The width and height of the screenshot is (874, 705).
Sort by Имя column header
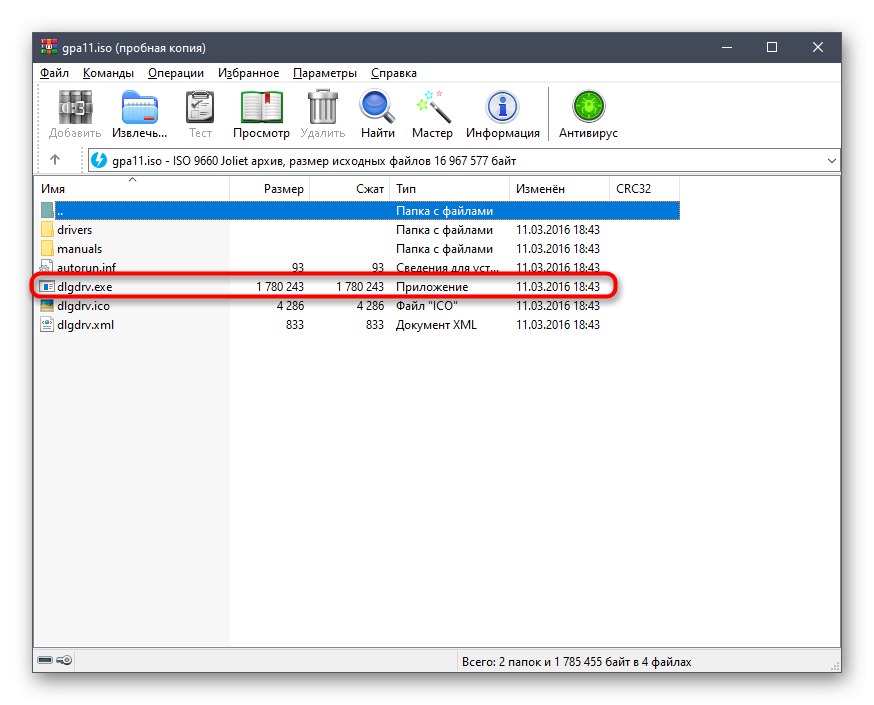click(133, 188)
